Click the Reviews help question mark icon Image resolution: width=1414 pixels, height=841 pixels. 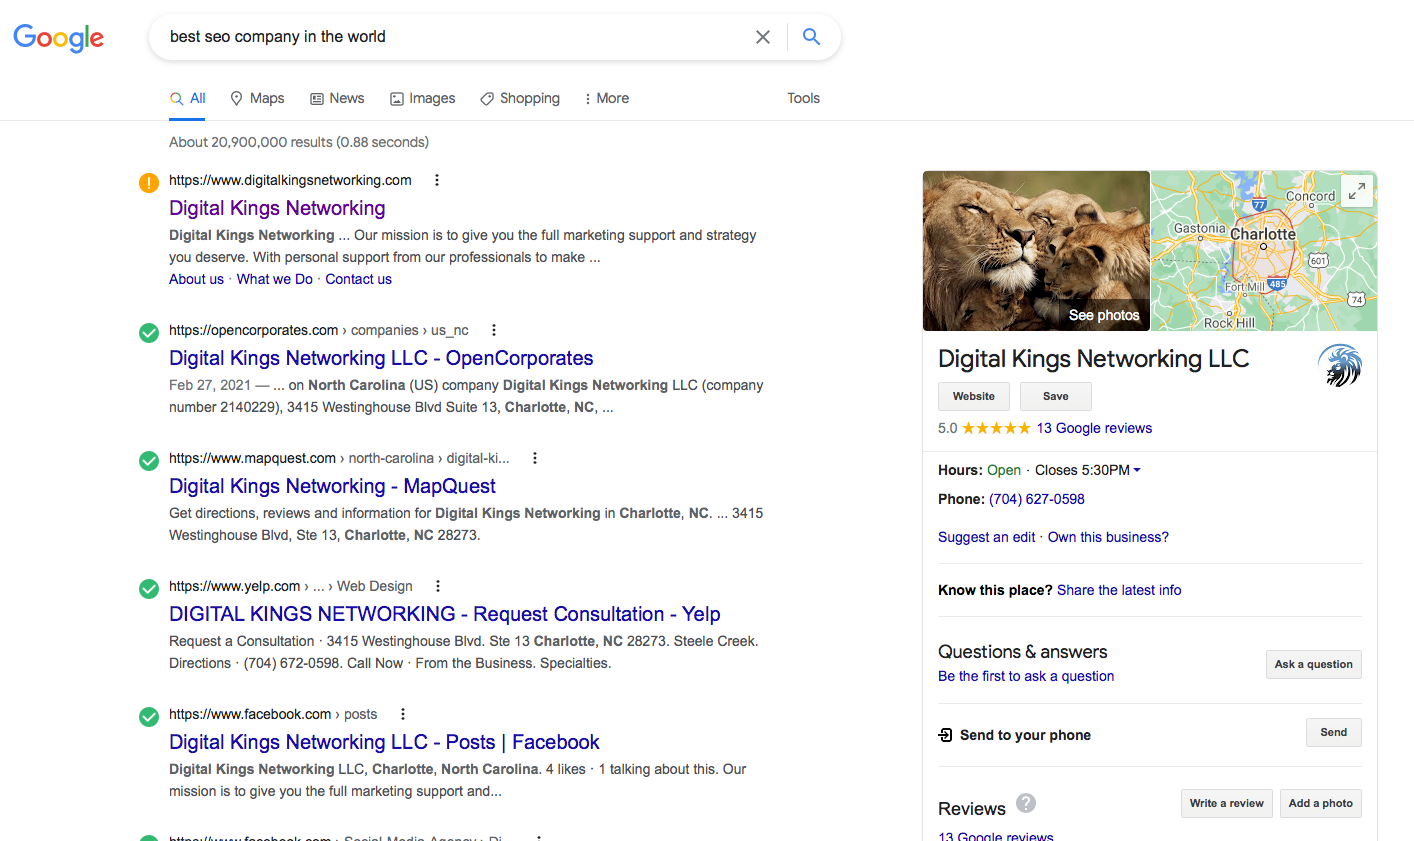pyautogui.click(x=1026, y=803)
